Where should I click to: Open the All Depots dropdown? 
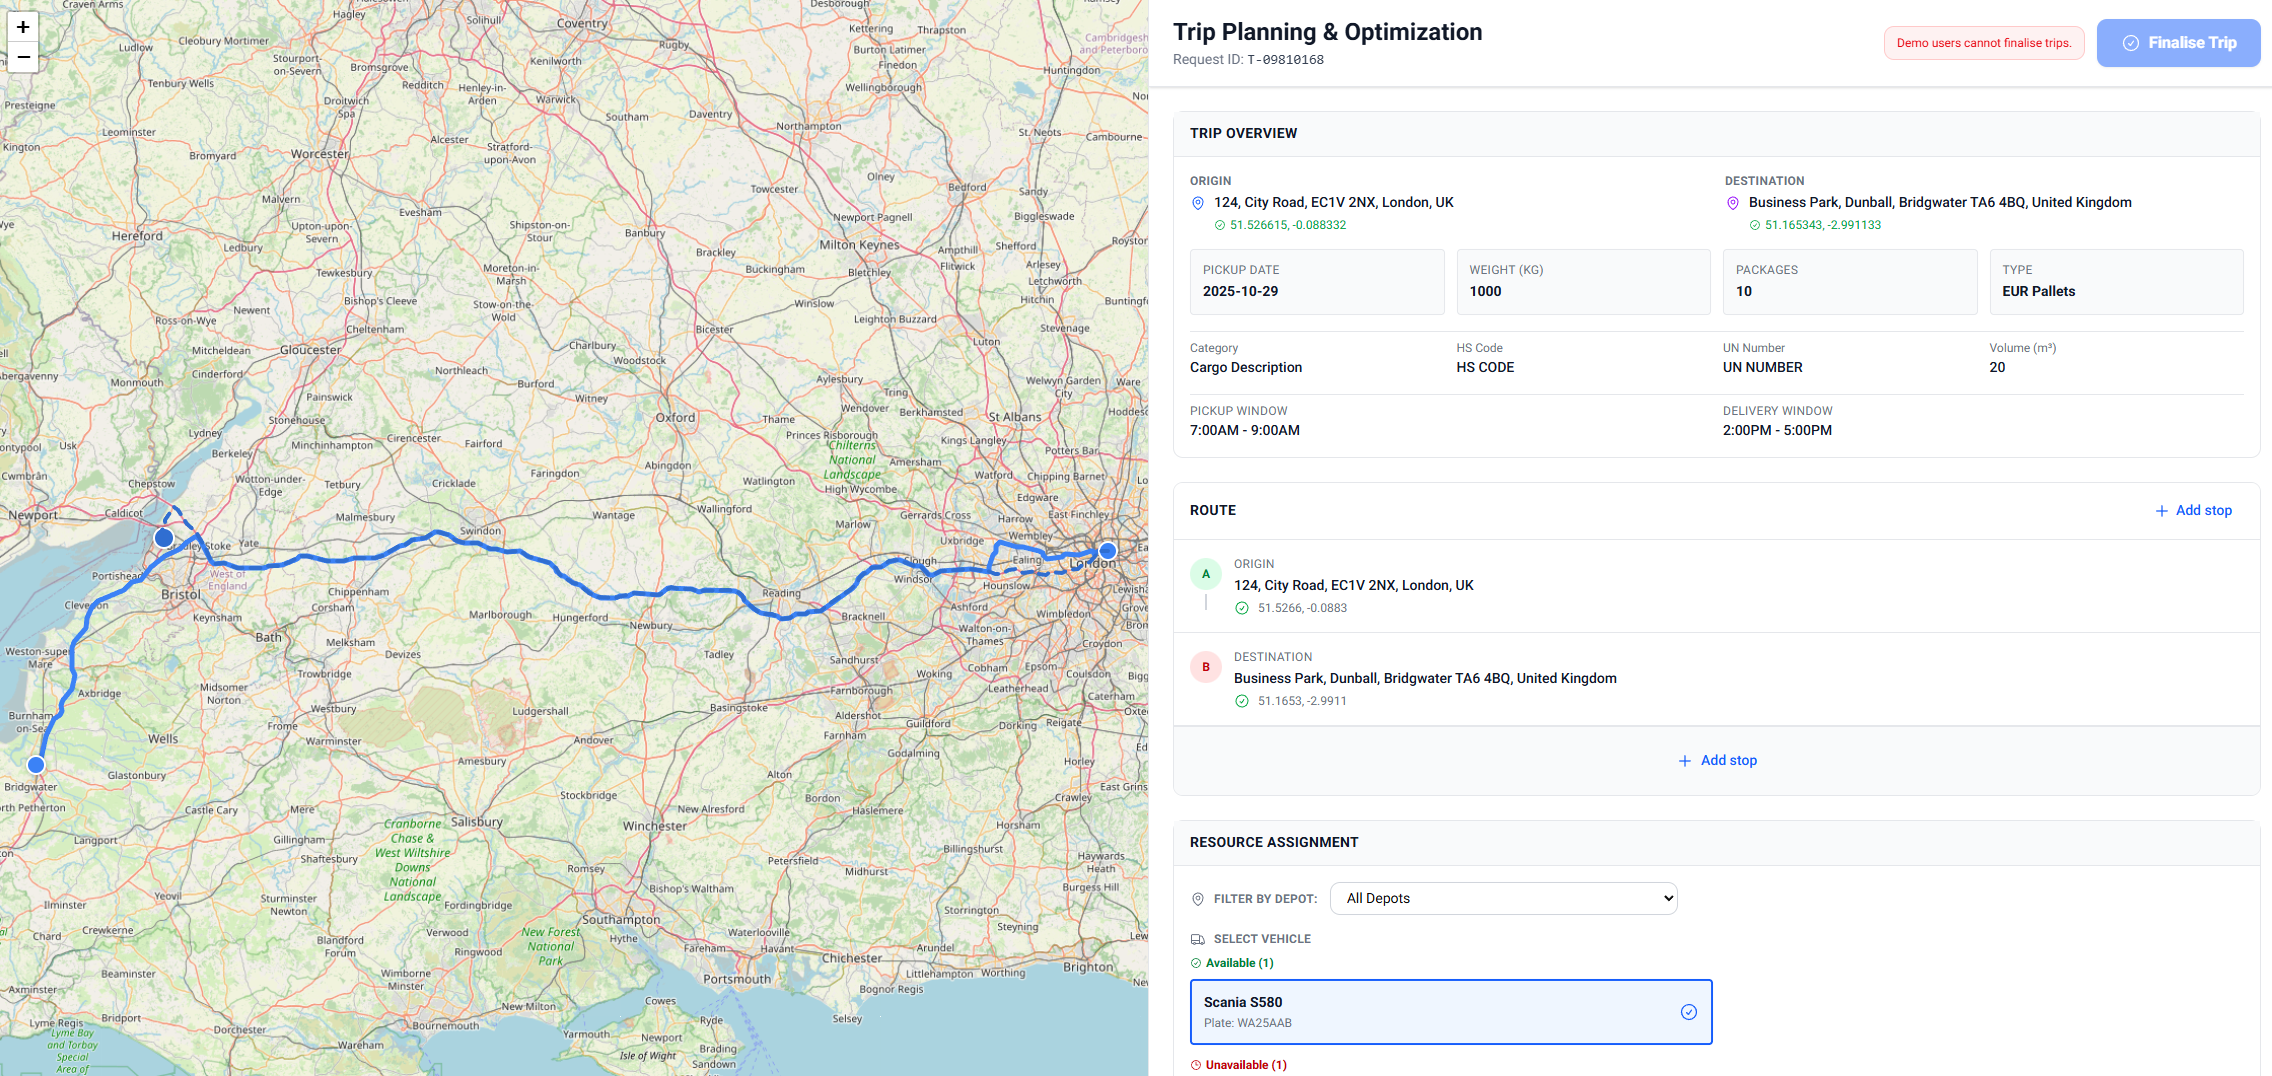coord(1503,898)
